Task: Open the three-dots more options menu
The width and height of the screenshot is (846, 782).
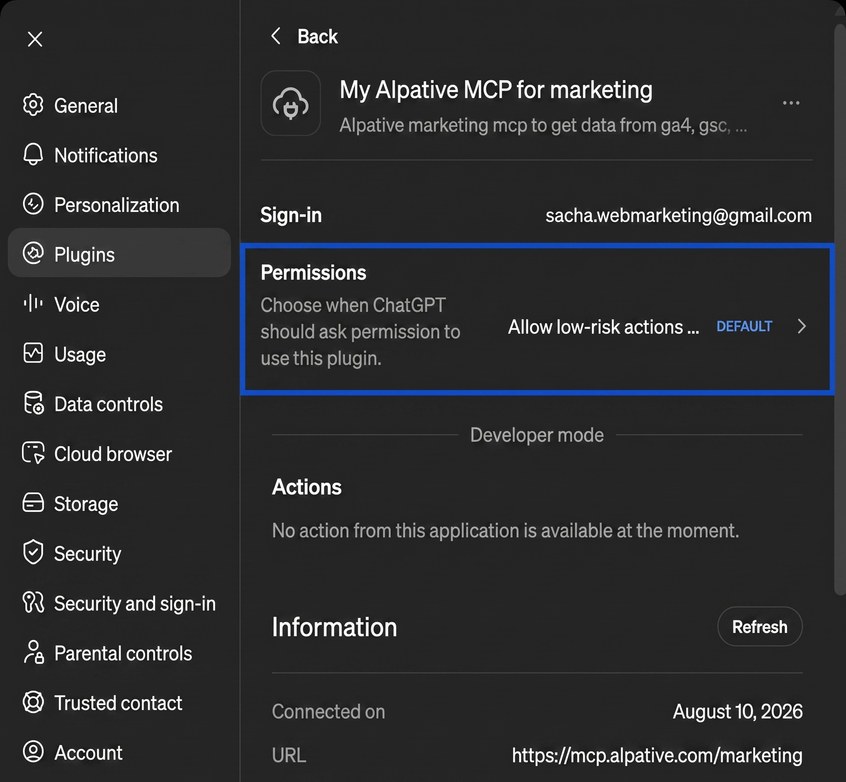Action: (791, 103)
